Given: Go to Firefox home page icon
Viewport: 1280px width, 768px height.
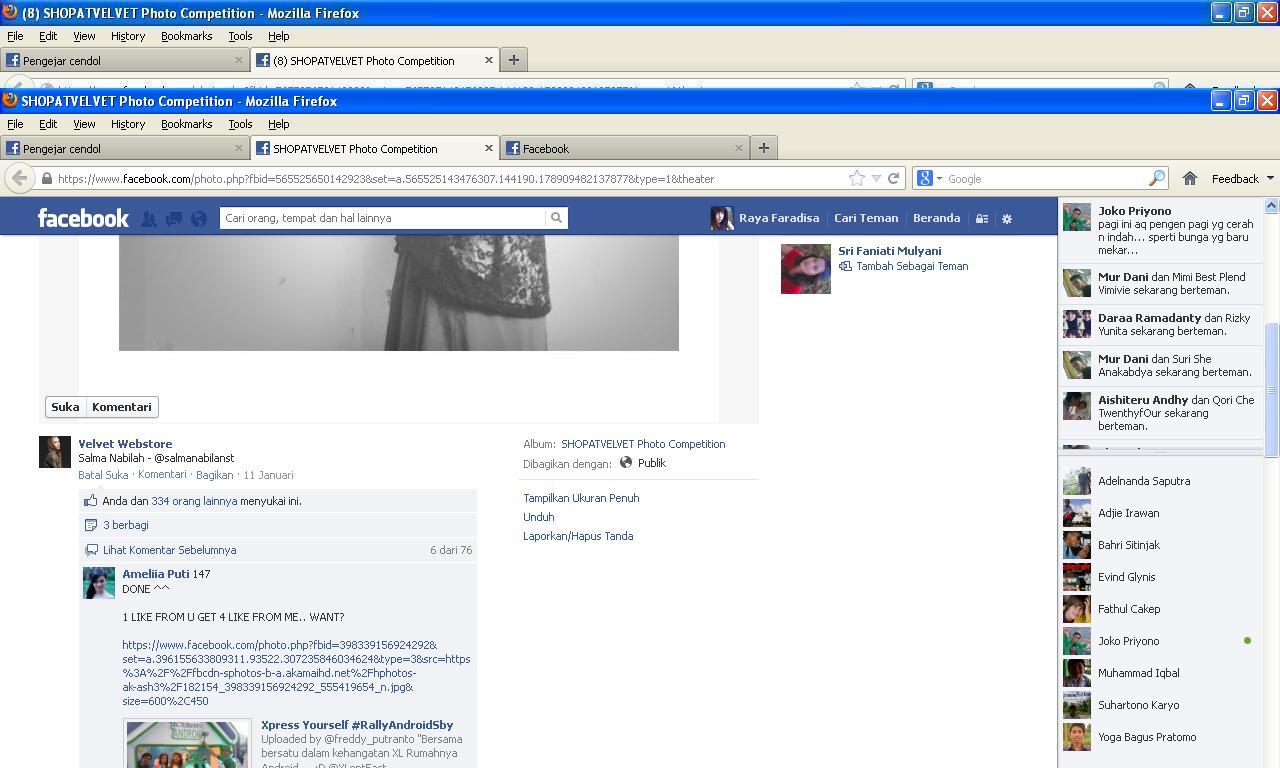Looking at the screenshot, I should pyautogui.click(x=1190, y=179).
